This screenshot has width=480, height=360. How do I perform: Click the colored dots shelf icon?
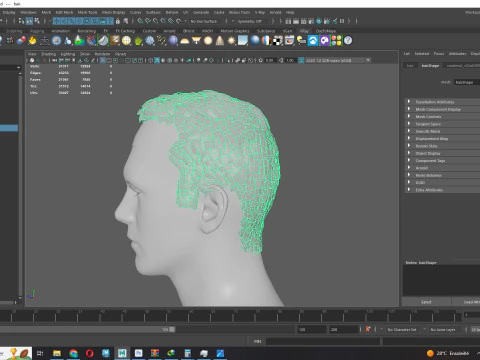coord(337,41)
